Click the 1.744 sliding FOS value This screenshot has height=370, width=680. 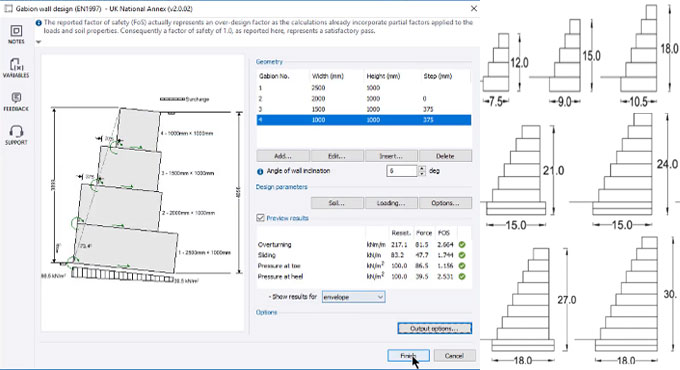click(x=445, y=255)
